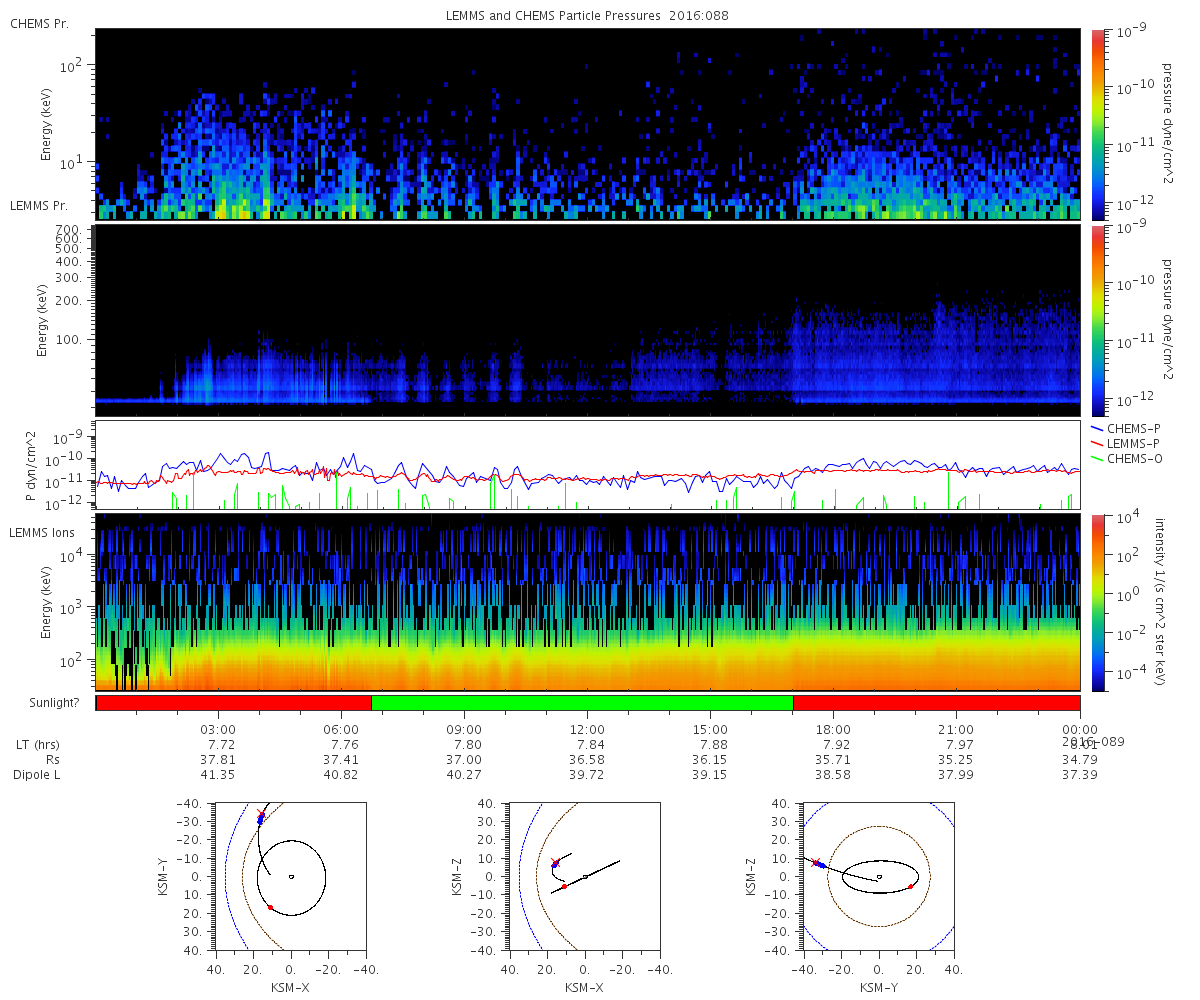Image resolution: width=1200 pixels, height=1000 pixels.
Task: Click the red marker on the KSM-X/KSM-Y orbit
Action: click(270, 907)
